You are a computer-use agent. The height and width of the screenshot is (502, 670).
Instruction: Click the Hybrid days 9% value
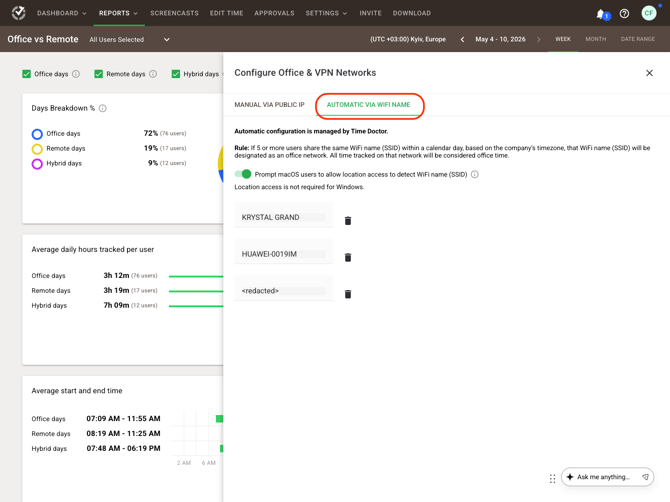pyautogui.click(x=153, y=163)
